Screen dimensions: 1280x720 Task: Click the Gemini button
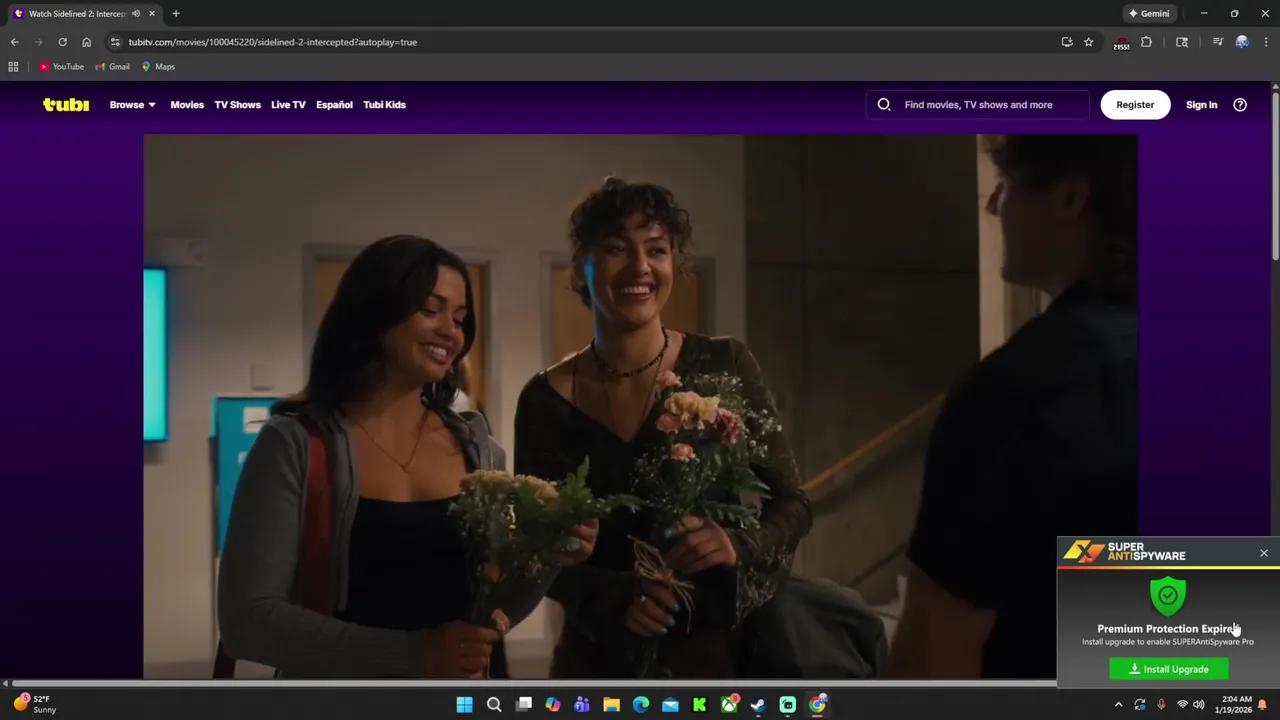click(1149, 14)
